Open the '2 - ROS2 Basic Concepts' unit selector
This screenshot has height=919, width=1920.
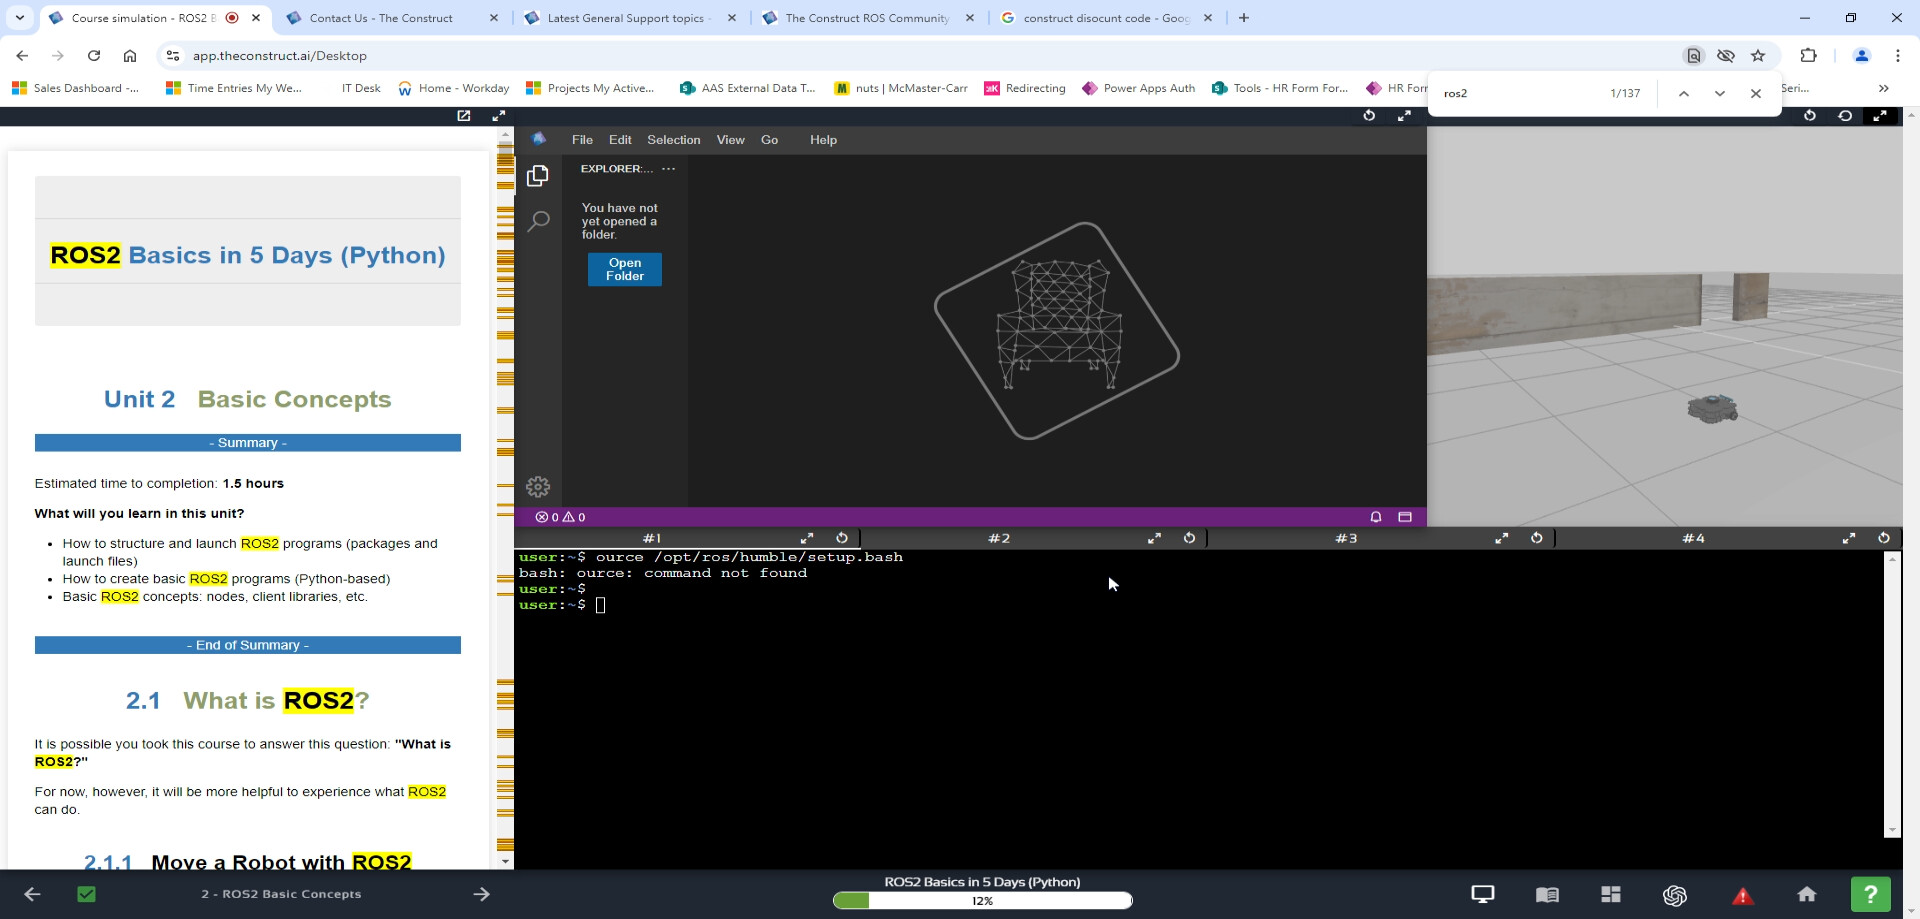pyautogui.click(x=281, y=894)
